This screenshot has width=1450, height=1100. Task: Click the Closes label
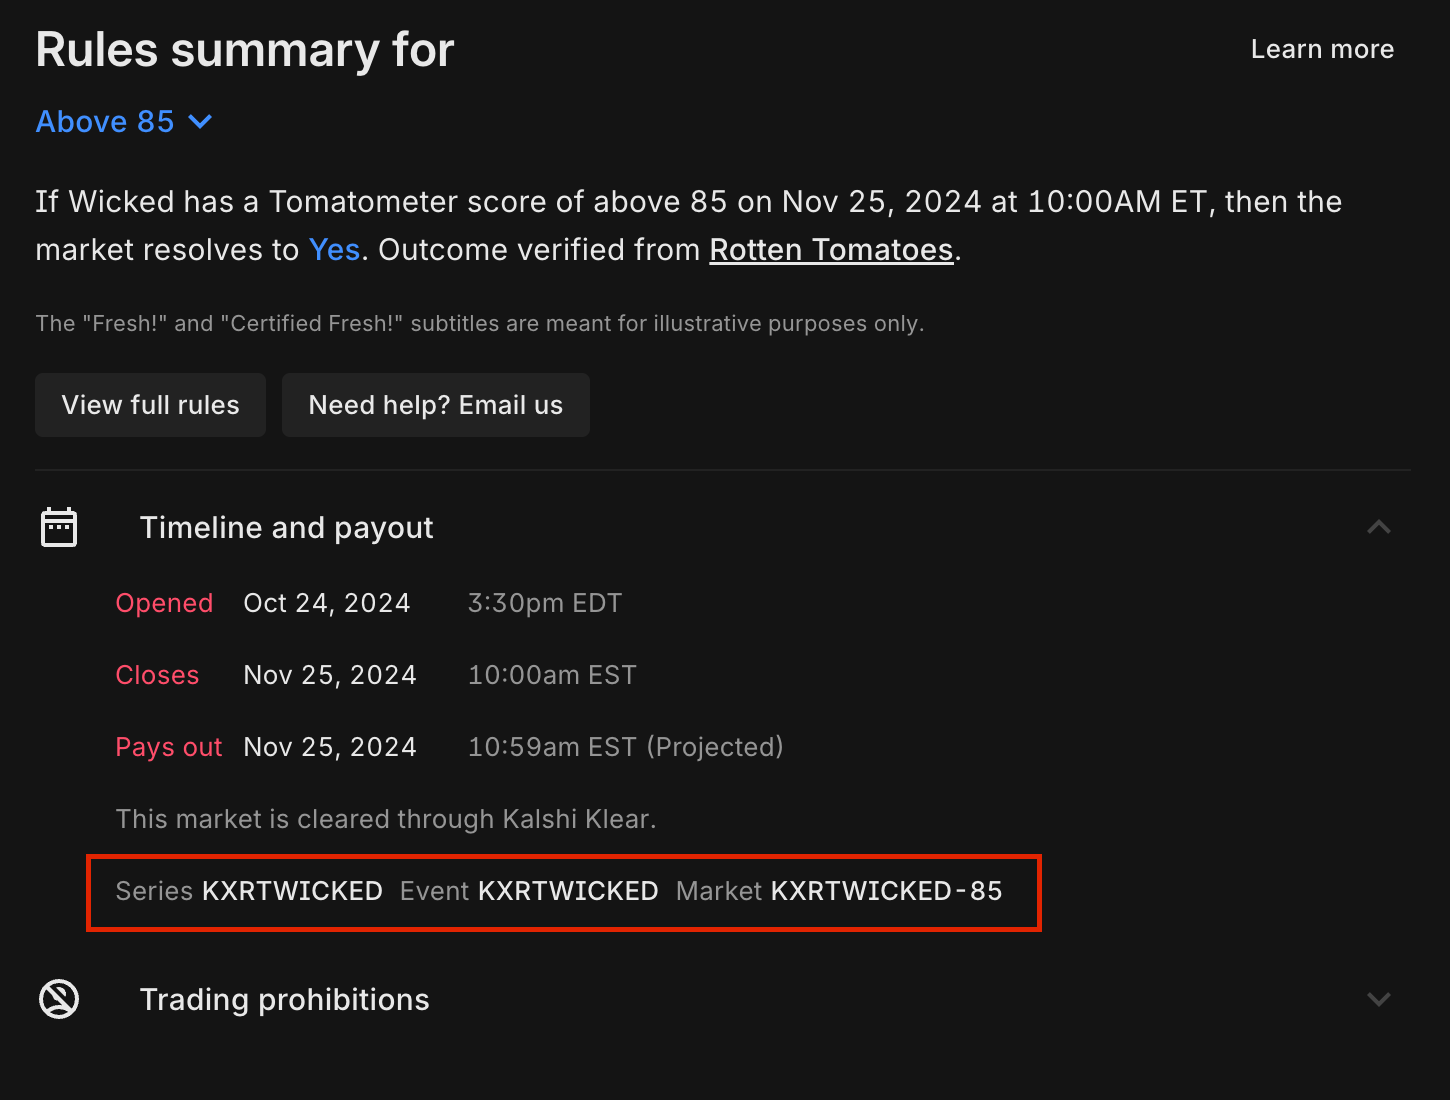(x=157, y=675)
